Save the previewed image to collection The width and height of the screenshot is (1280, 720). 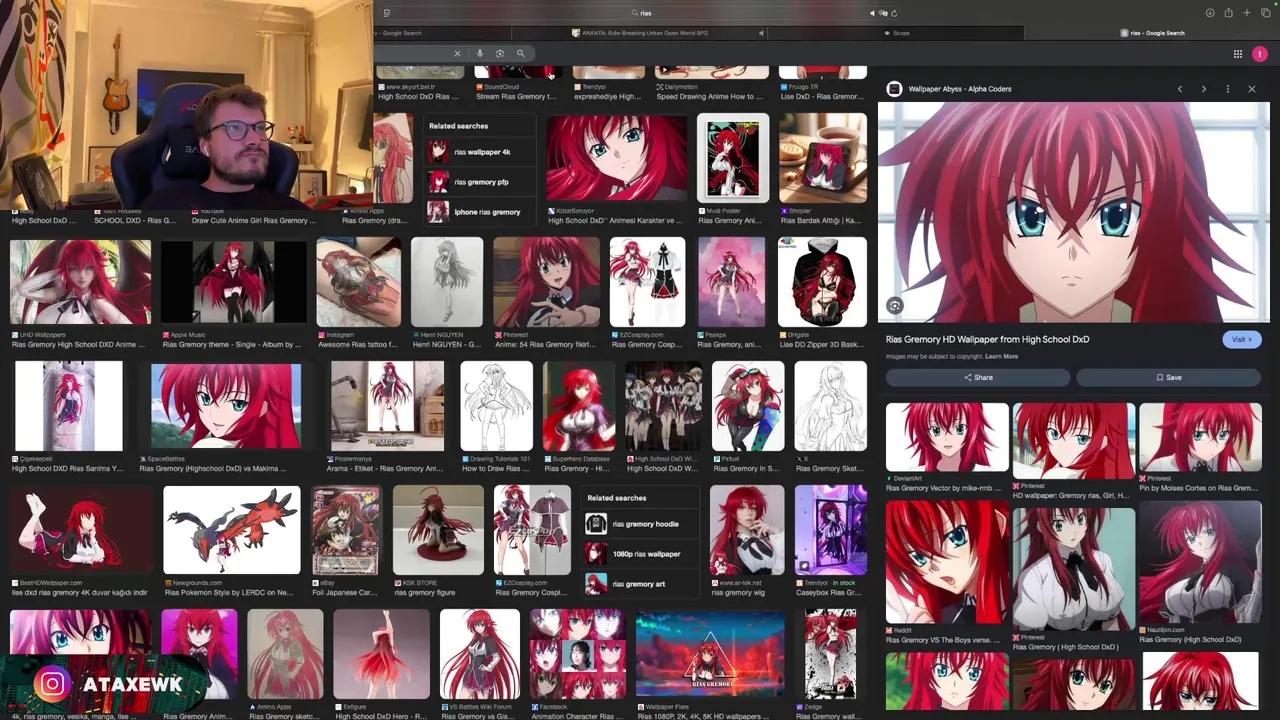tap(1169, 377)
